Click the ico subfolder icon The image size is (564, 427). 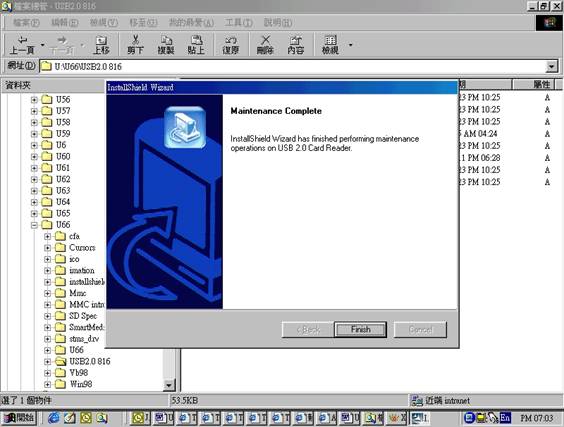60,259
